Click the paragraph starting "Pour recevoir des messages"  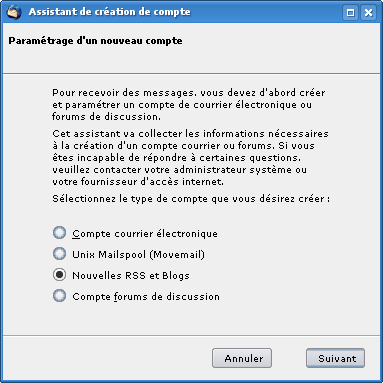(x=189, y=105)
